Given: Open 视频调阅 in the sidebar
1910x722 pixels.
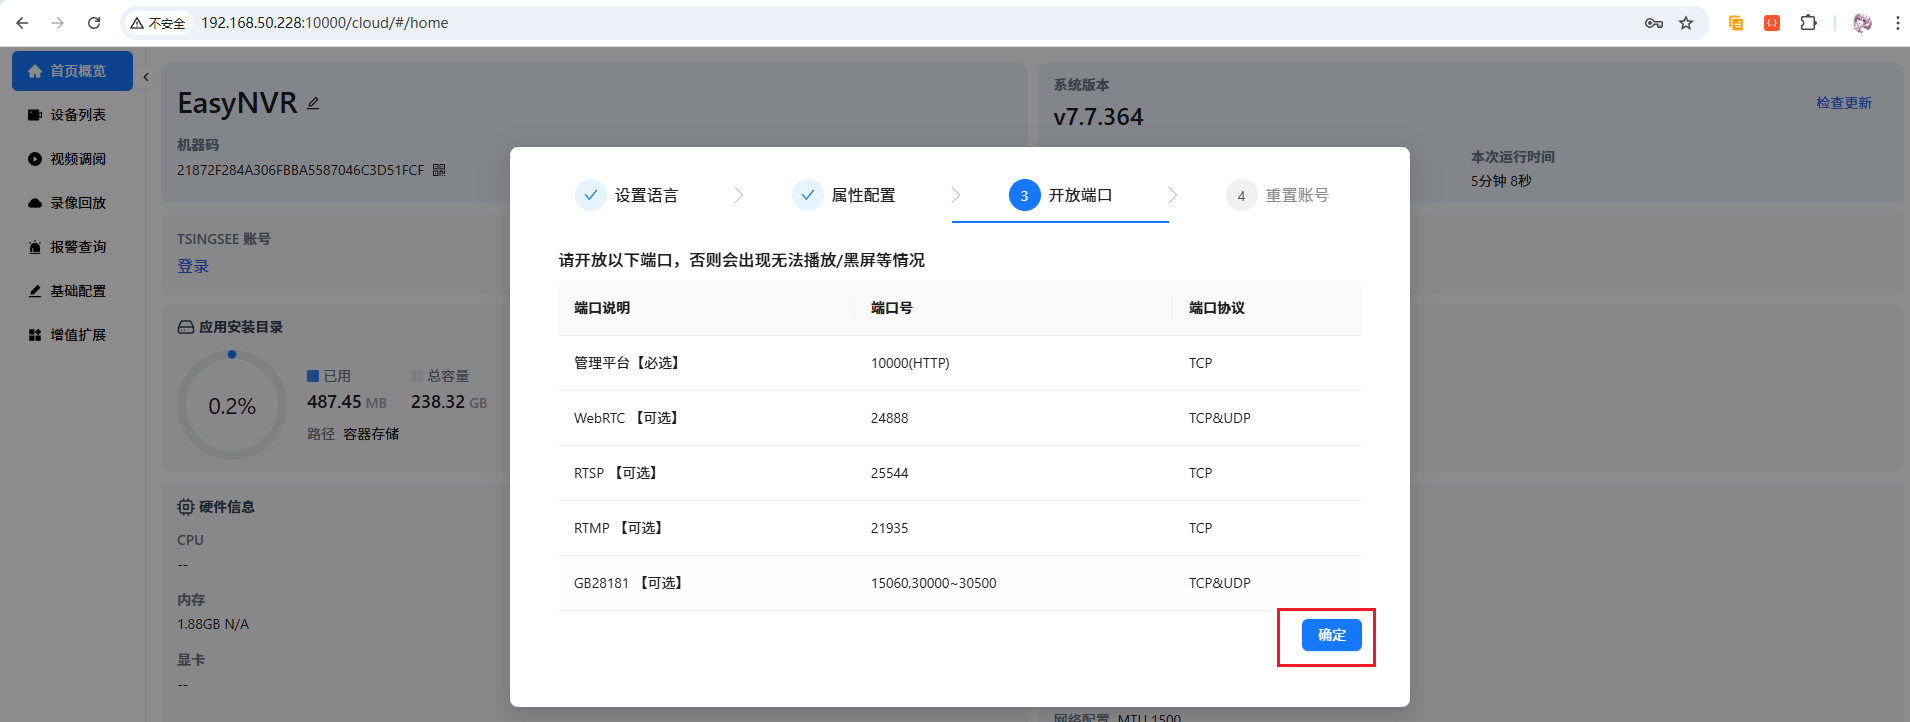Looking at the screenshot, I should click(78, 159).
